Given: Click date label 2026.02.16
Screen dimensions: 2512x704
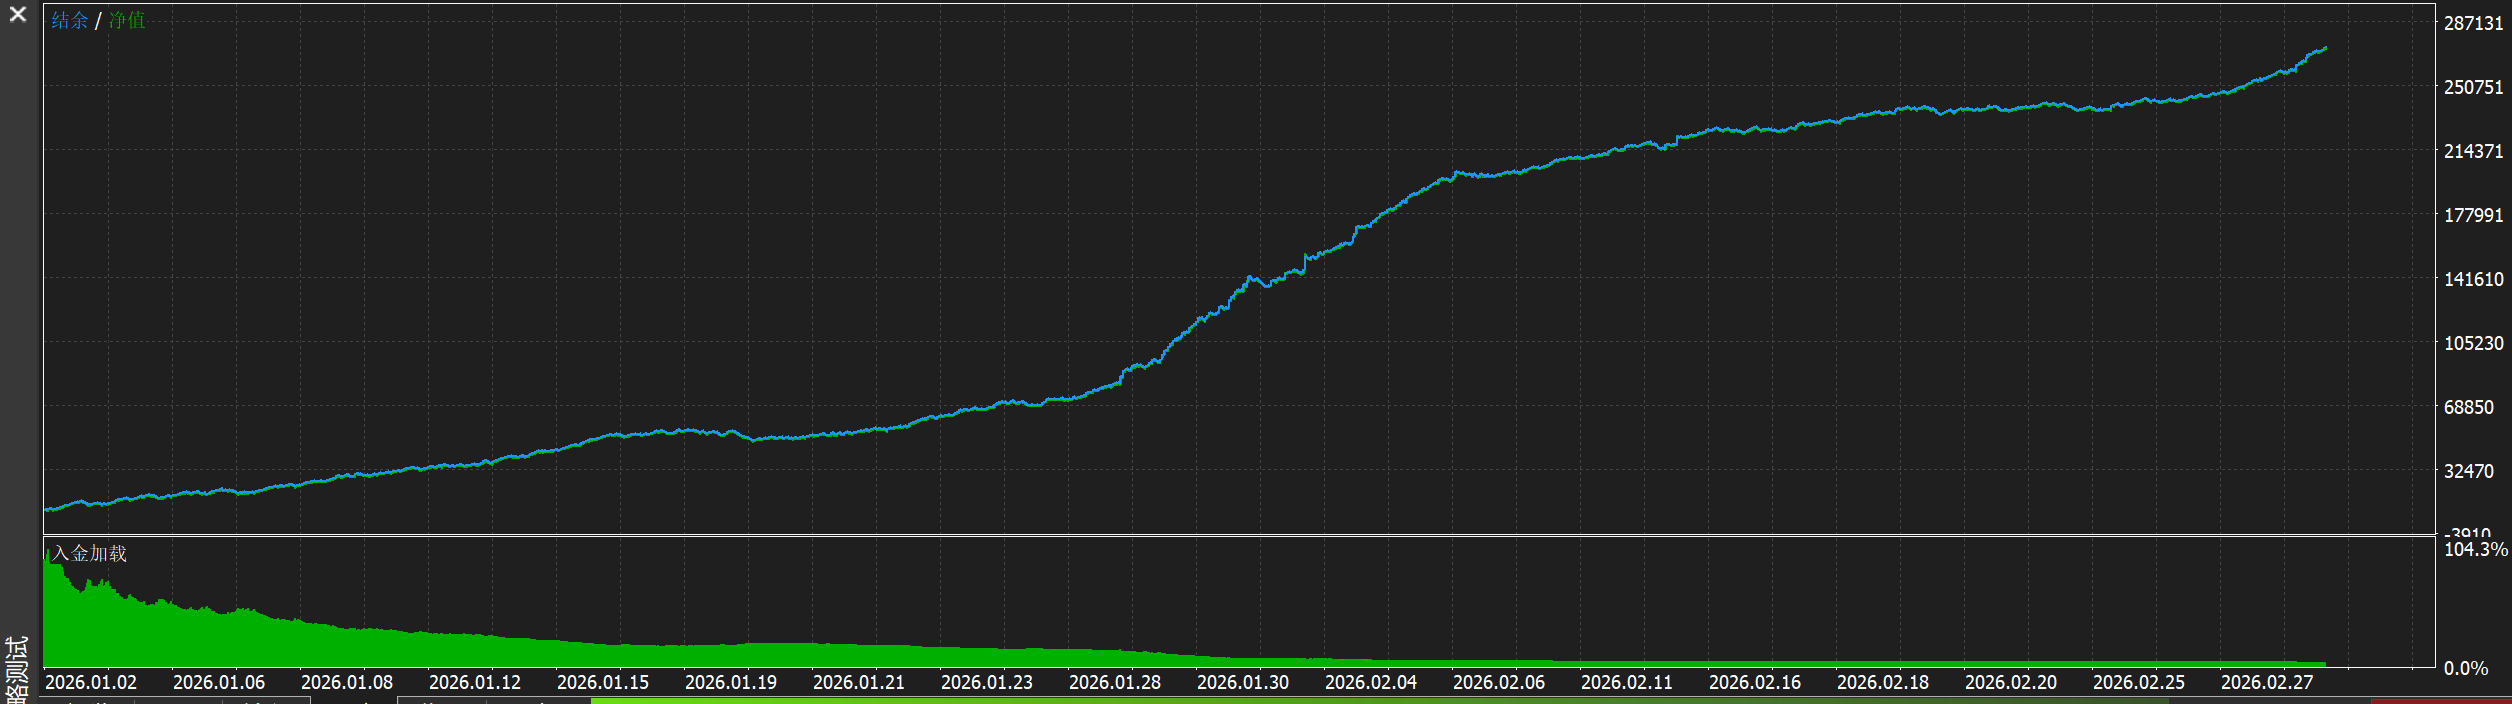Looking at the screenshot, I should pyautogui.click(x=1755, y=682).
